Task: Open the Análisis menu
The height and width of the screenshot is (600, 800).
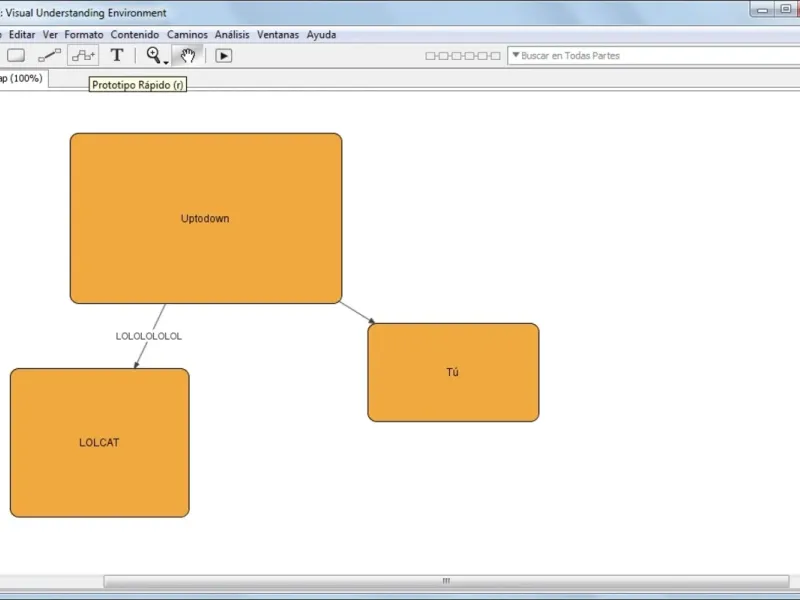Action: (232, 35)
